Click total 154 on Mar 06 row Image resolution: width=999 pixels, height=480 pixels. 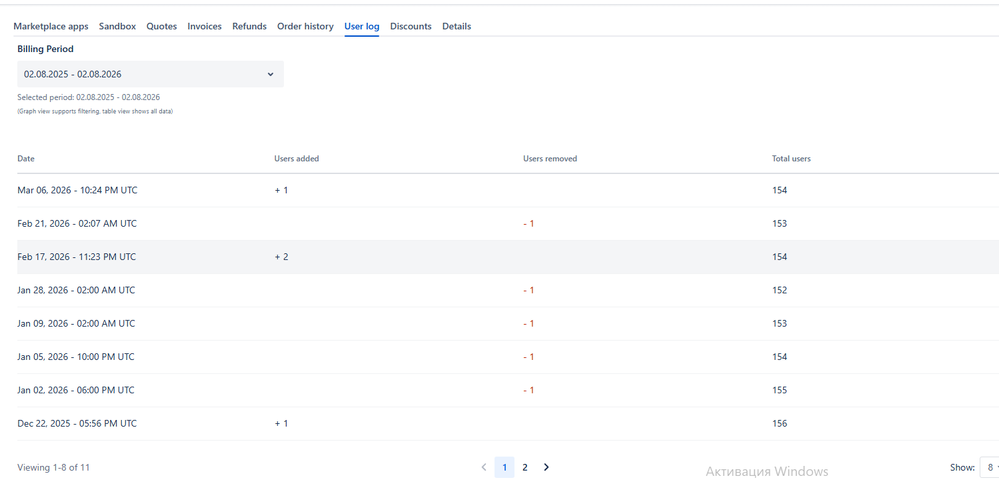(779, 190)
